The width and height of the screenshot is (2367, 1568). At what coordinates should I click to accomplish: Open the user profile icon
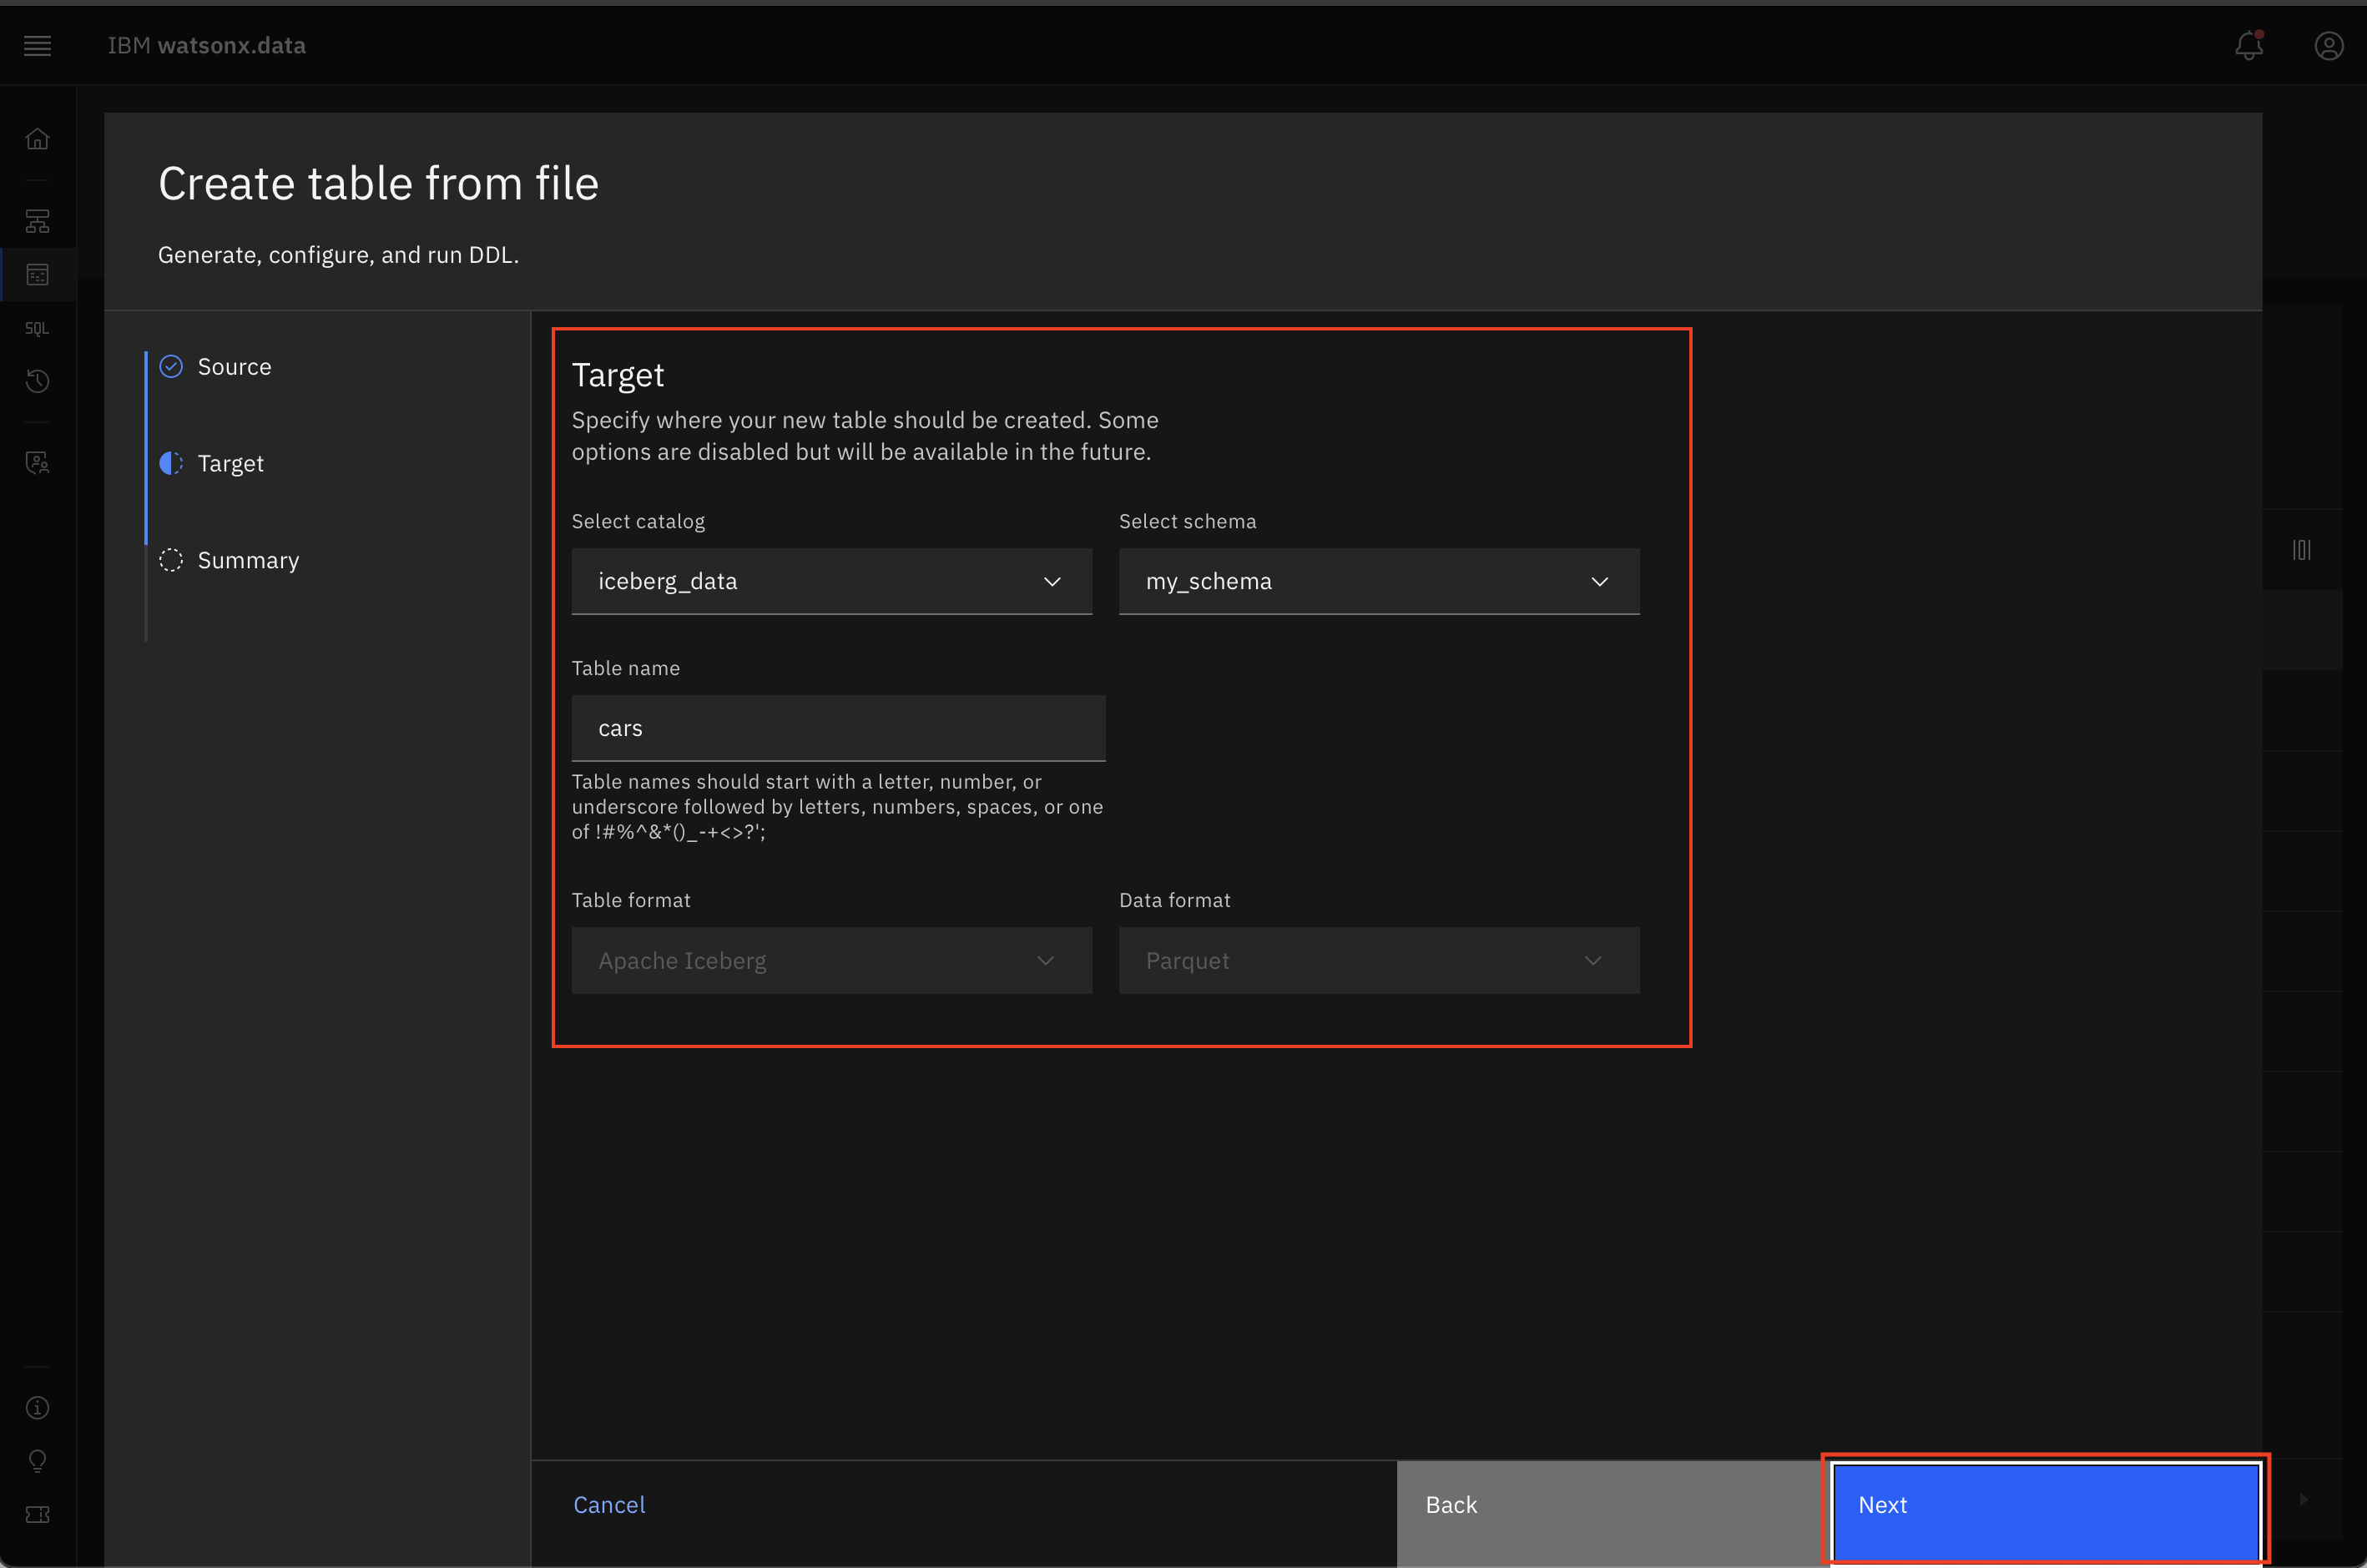tap(2328, 46)
